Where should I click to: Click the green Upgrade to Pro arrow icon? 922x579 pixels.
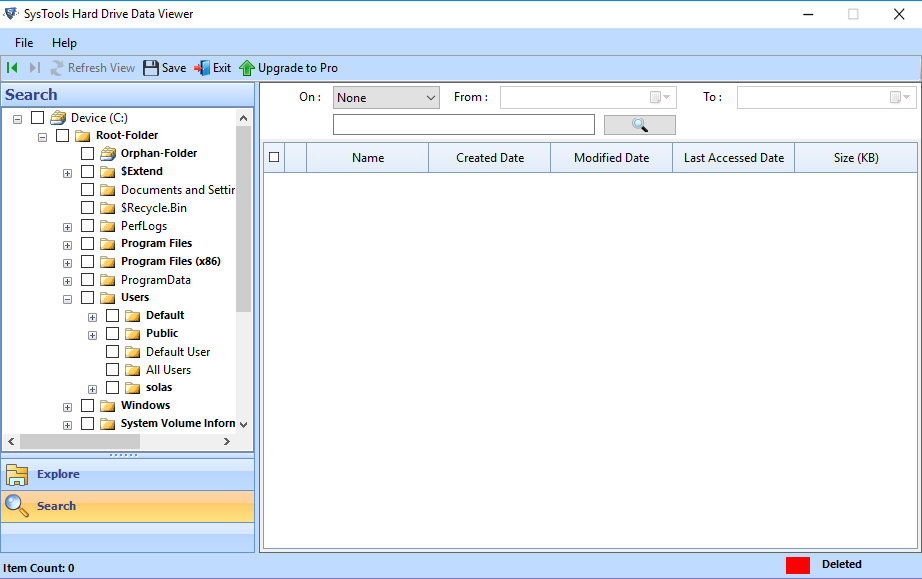pos(247,68)
